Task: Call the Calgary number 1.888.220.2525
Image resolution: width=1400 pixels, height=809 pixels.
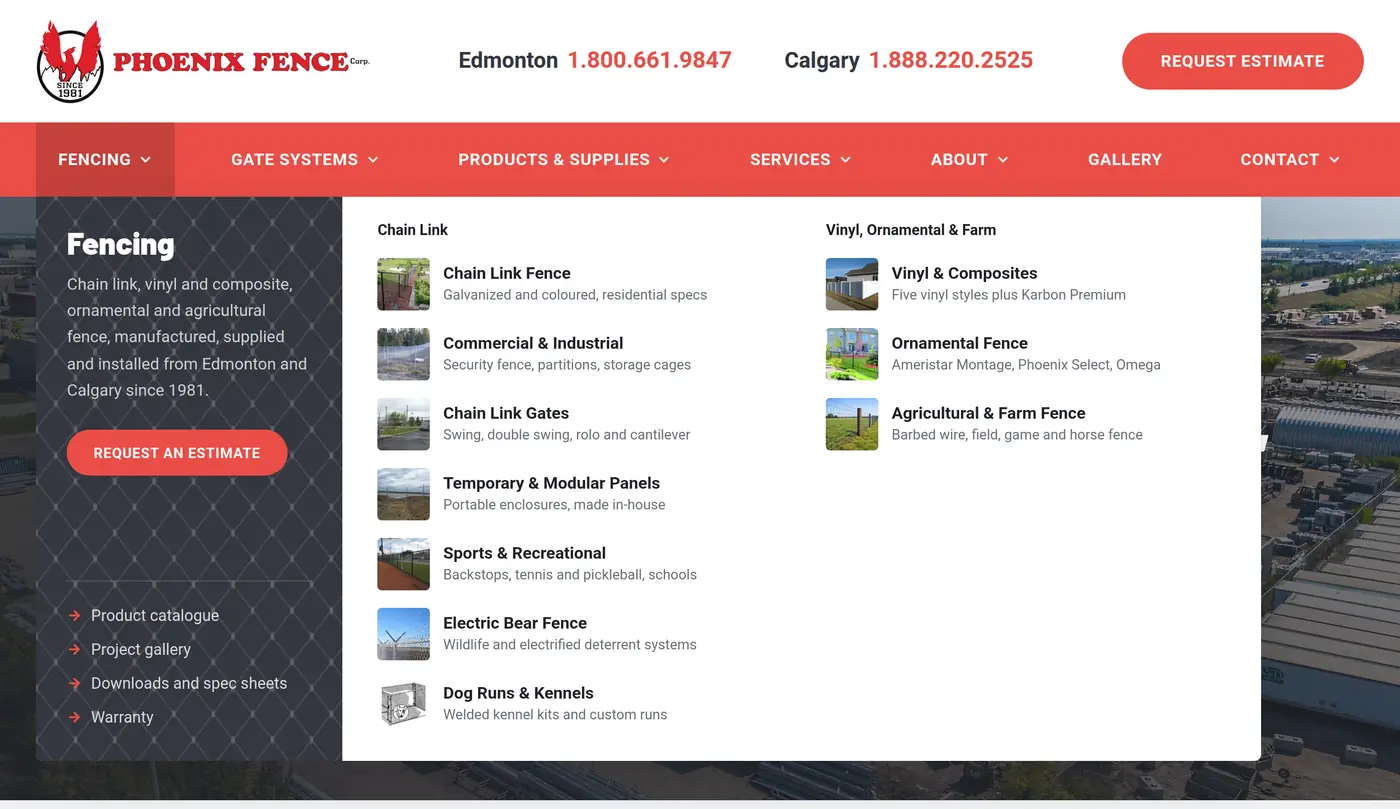Action: 951,61
